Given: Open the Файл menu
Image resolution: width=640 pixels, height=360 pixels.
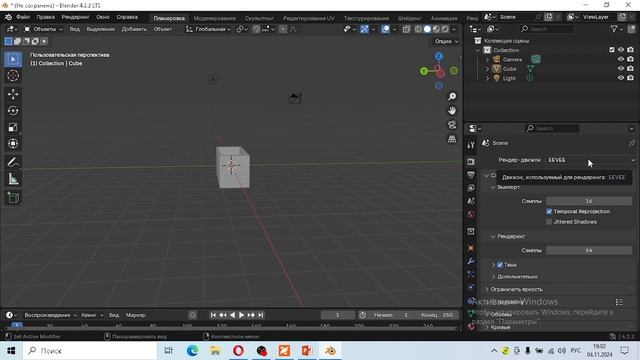Looking at the screenshot, I should 23,17.
